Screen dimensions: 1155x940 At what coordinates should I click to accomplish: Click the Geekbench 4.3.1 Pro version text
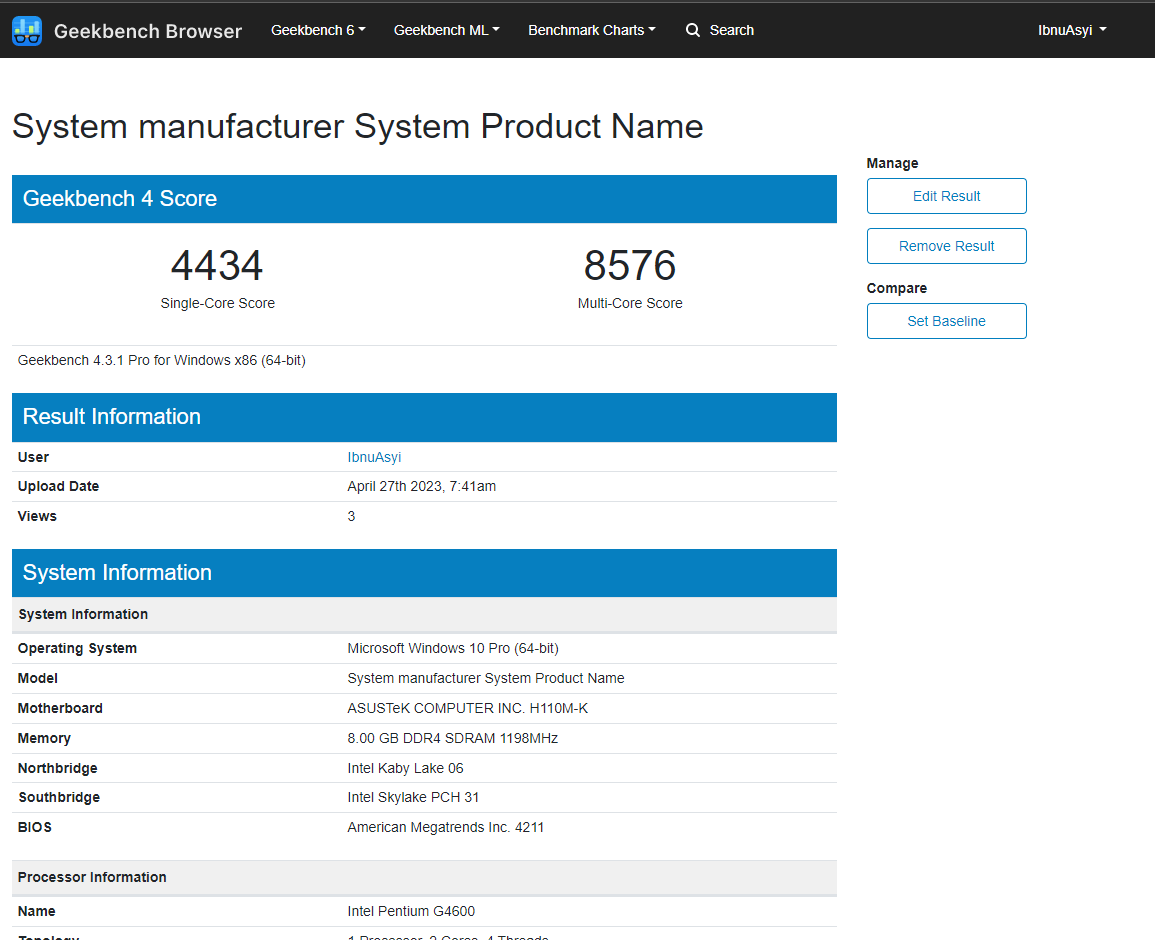point(161,360)
